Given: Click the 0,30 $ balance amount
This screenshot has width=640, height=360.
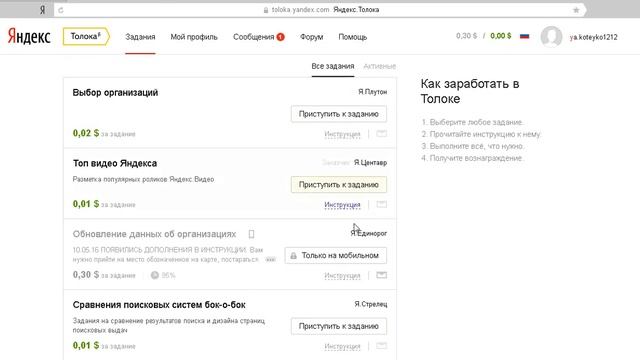Looking at the screenshot, I should click(467, 36).
